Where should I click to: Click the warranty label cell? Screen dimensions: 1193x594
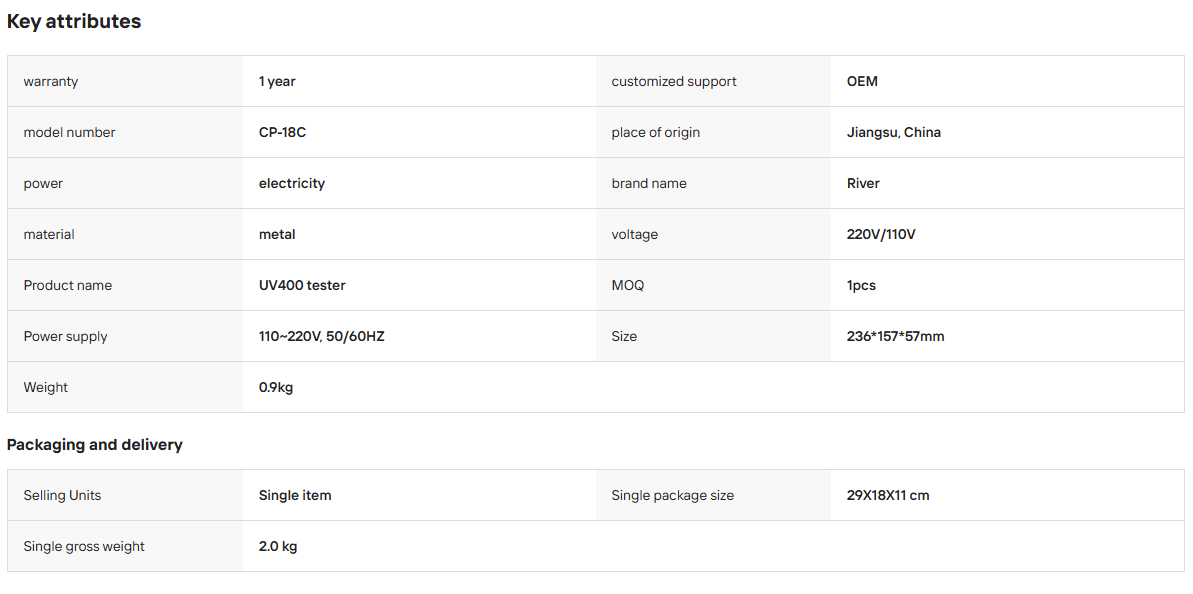click(x=126, y=81)
